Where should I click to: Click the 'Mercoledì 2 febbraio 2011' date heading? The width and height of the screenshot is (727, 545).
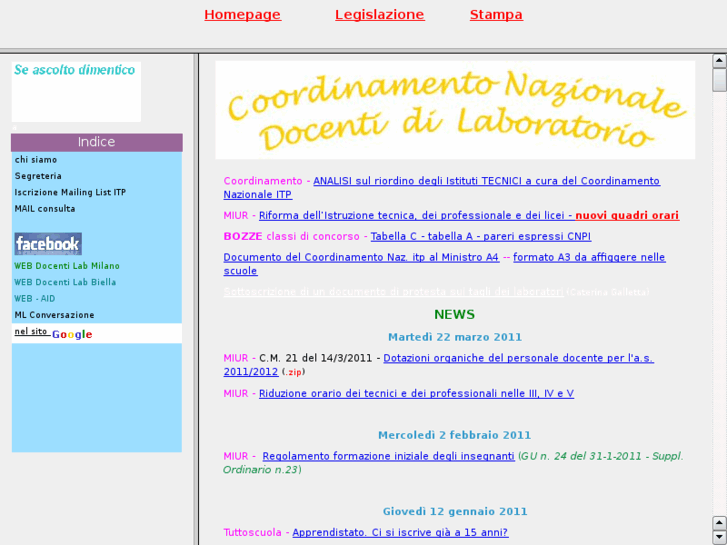pos(454,435)
